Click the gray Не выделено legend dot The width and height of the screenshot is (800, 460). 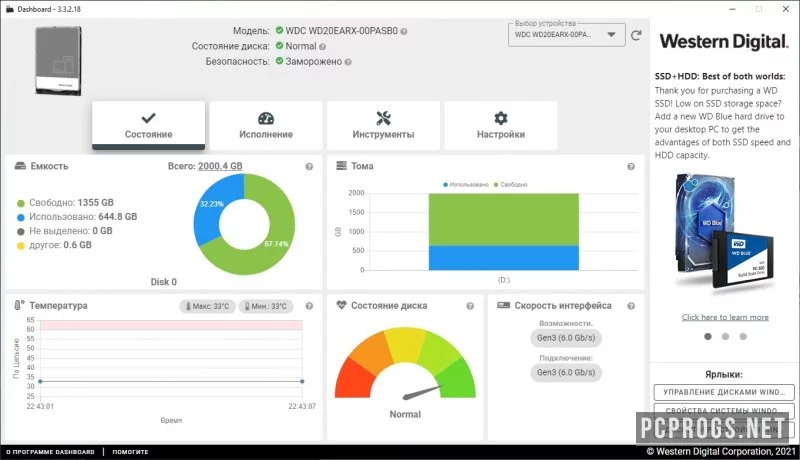coord(21,232)
